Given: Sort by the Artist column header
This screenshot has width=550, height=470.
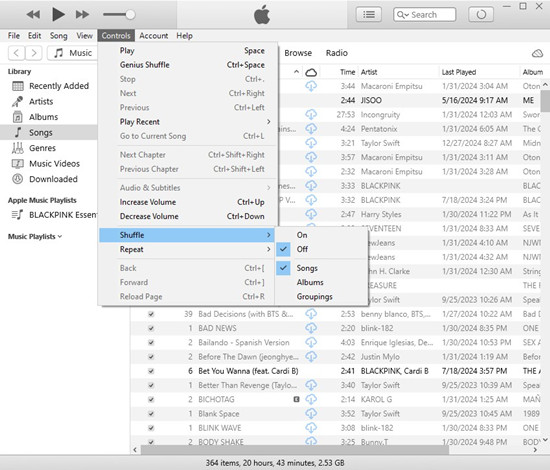Looking at the screenshot, I should coord(369,72).
